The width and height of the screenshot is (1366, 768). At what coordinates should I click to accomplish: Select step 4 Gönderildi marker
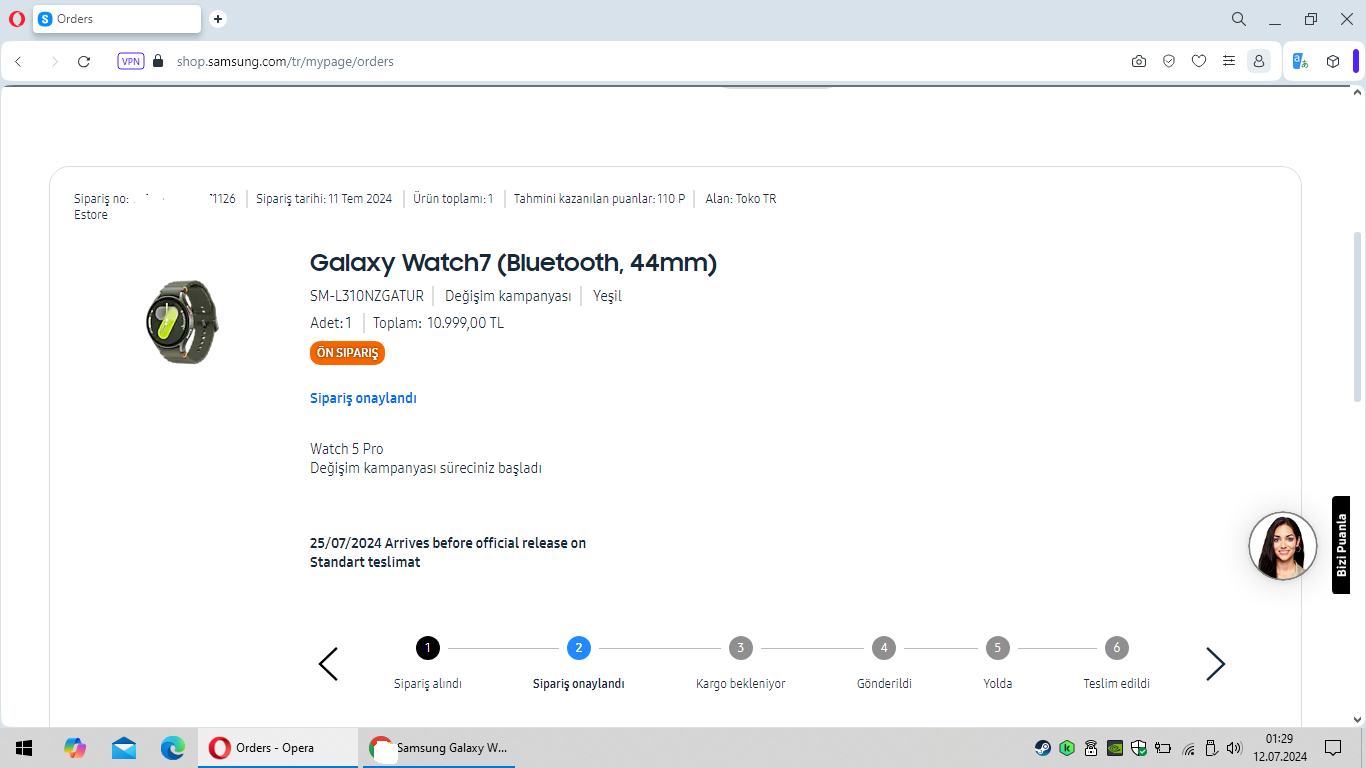[884, 648]
